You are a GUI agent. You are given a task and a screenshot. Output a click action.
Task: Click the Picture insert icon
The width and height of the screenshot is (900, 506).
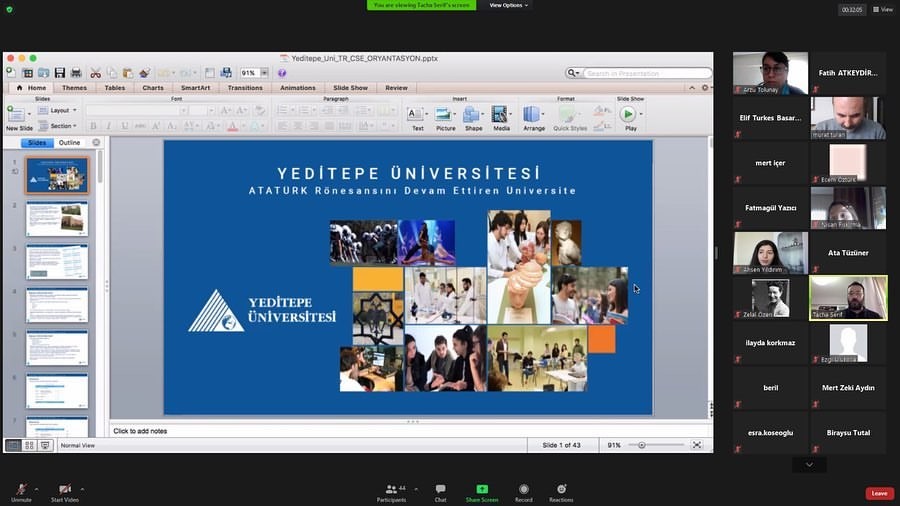tap(443, 114)
